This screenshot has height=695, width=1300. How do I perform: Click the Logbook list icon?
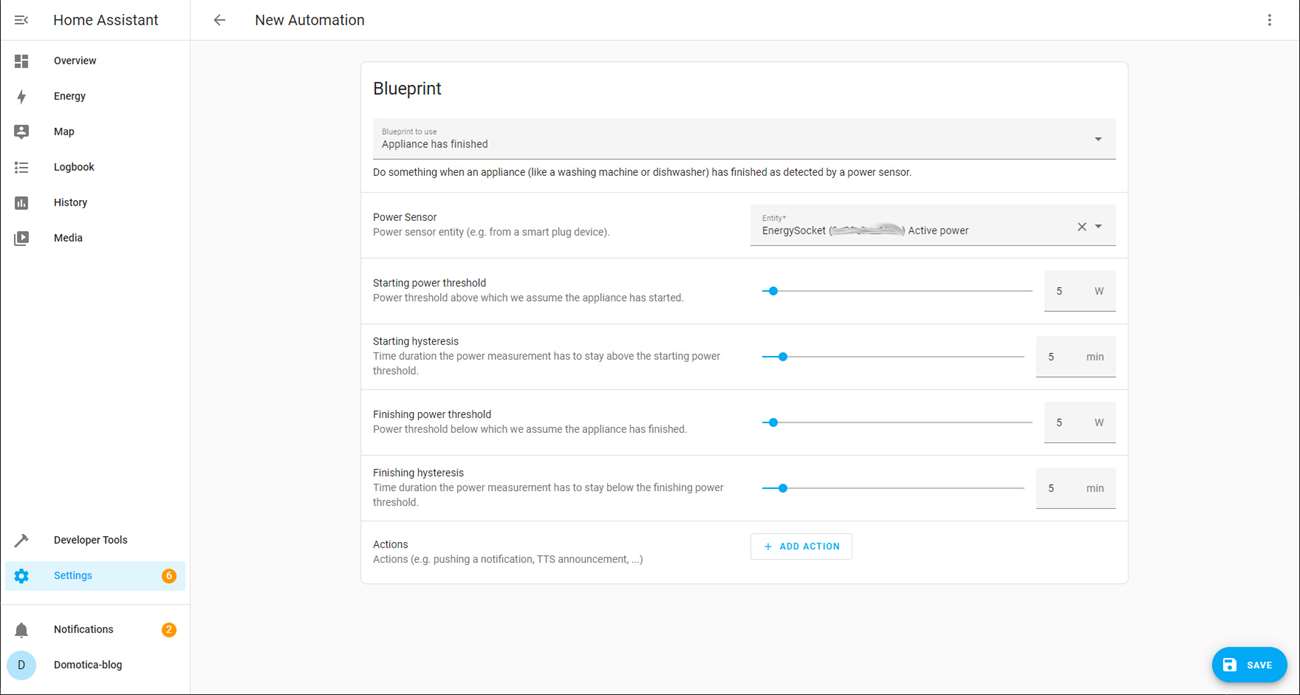tap(21, 167)
